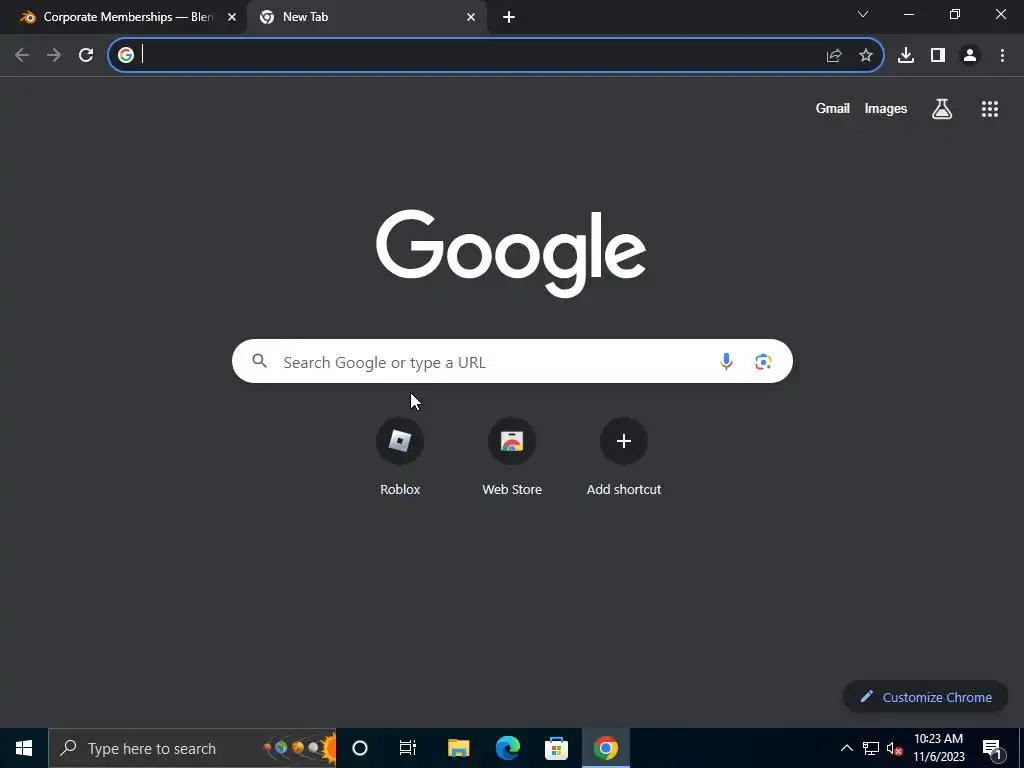
Task: Open the Search Labs flask icon
Action: 942,108
